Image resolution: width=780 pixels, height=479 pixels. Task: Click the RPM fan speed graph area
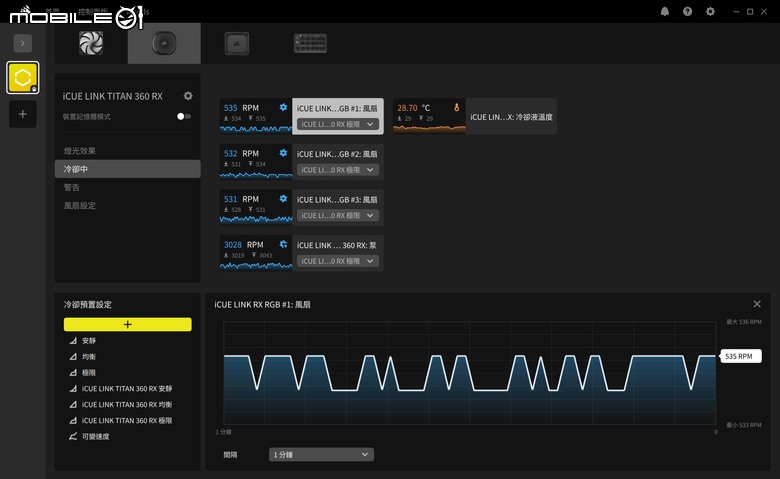pyautogui.click(x=470, y=373)
